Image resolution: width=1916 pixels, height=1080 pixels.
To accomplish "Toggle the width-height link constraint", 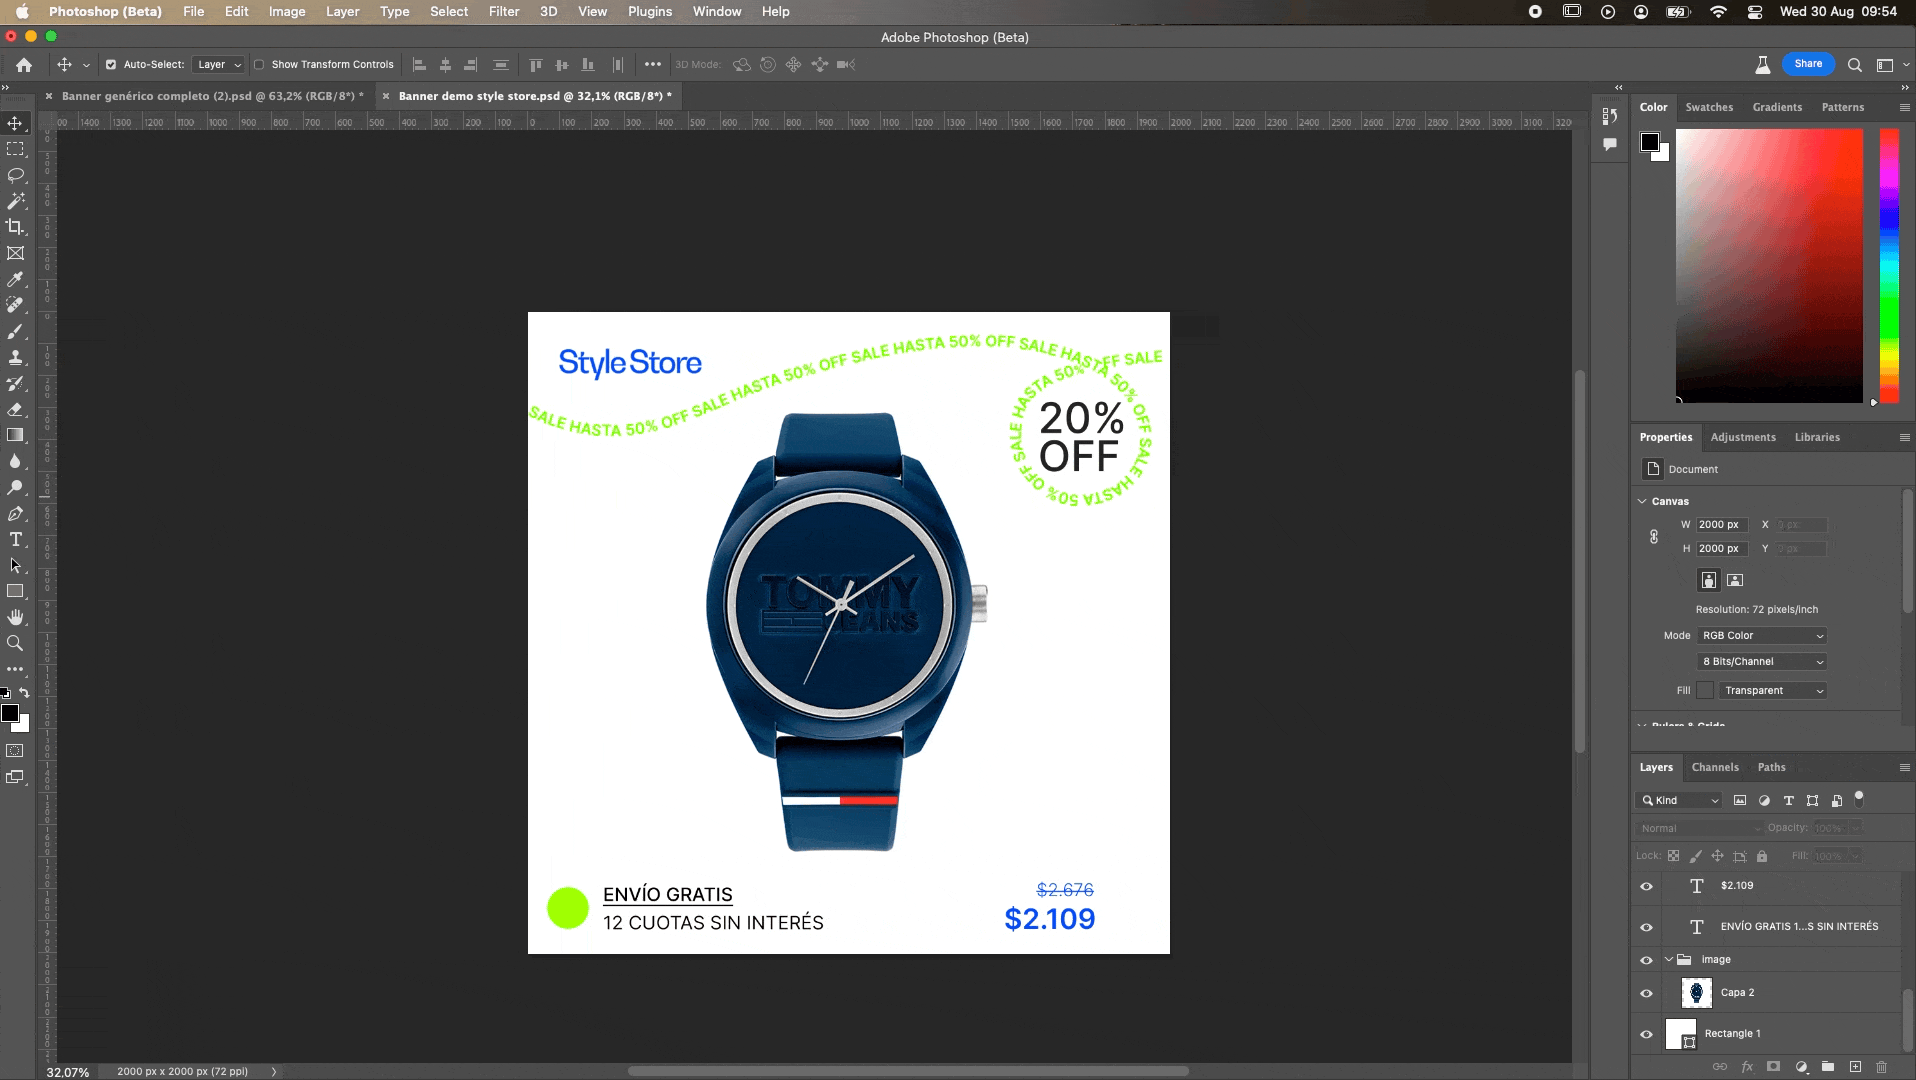I will pos(1654,537).
